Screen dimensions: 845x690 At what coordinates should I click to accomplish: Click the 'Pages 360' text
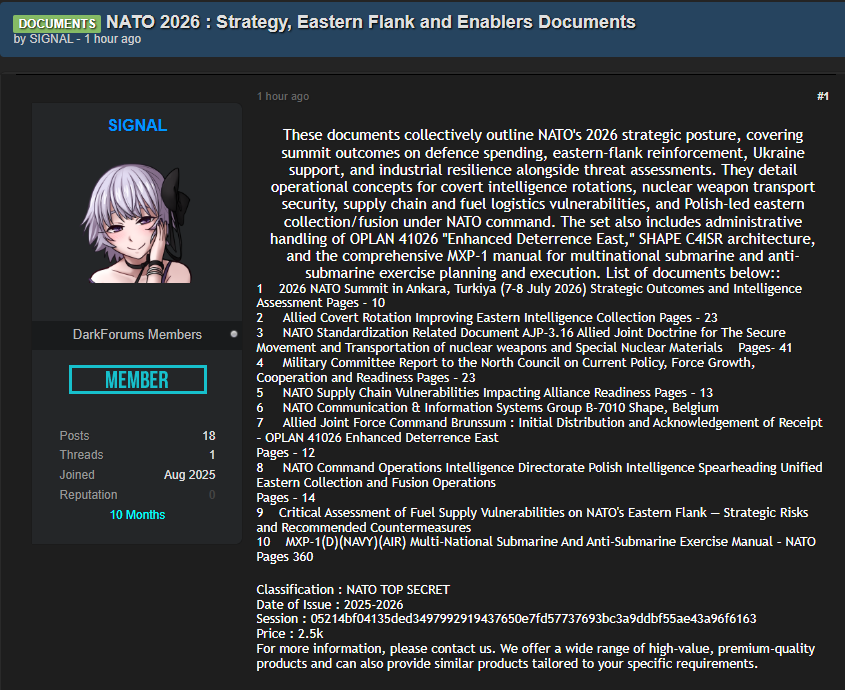pyautogui.click(x=285, y=557)
